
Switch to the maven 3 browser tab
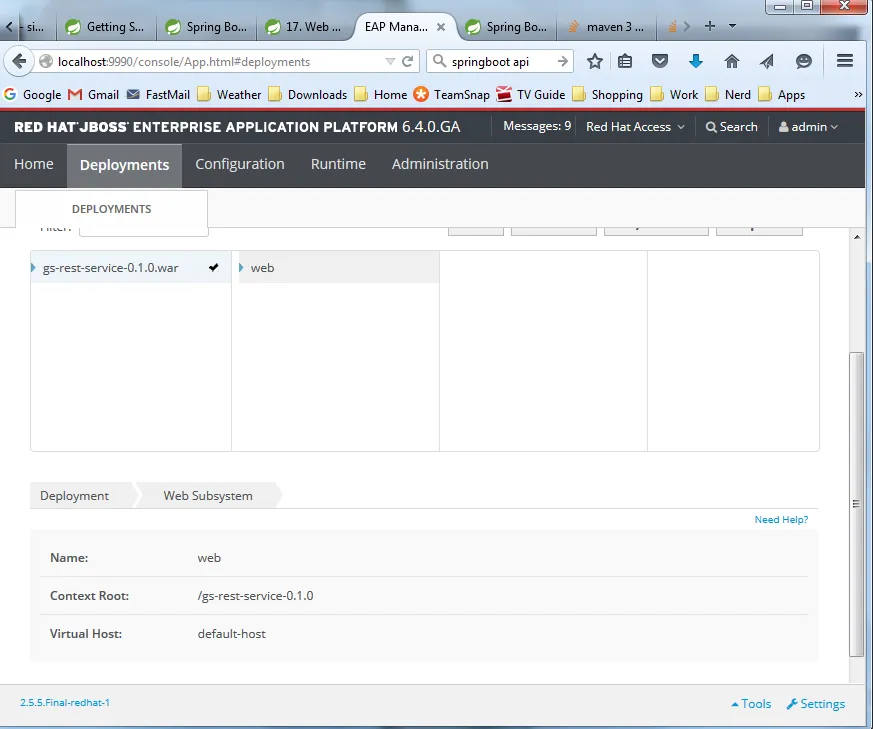point(607,27)
